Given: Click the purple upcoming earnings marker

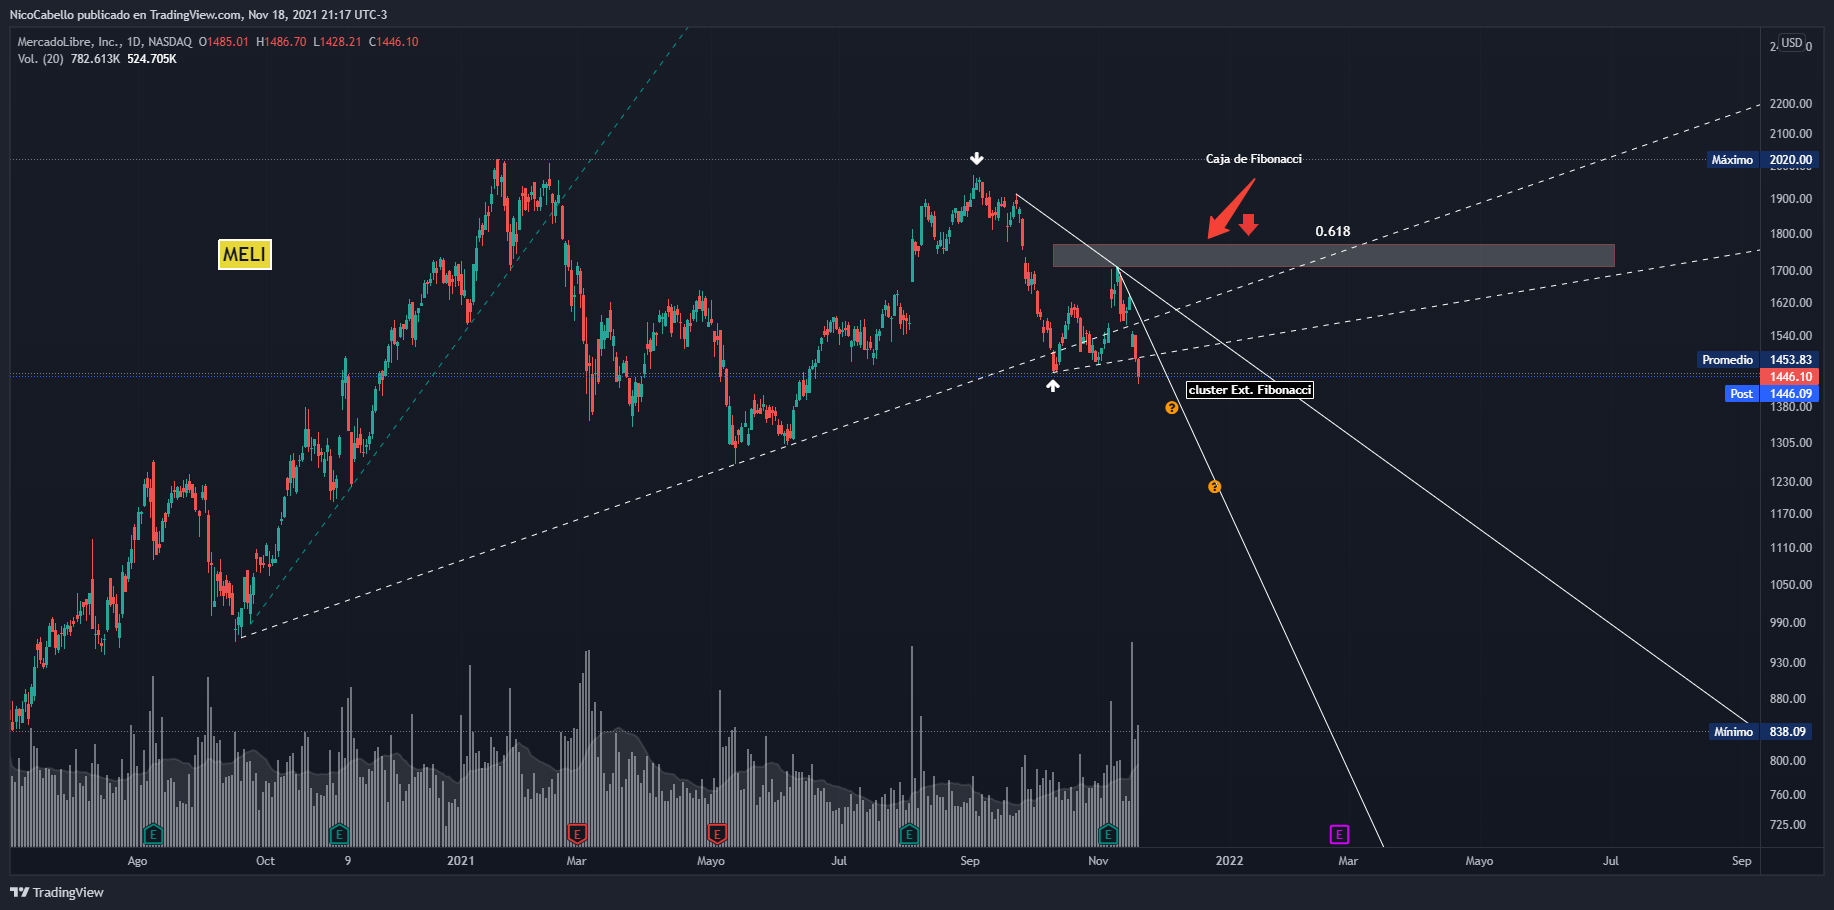Looking at the screenshot, I should pos(1339,834).
